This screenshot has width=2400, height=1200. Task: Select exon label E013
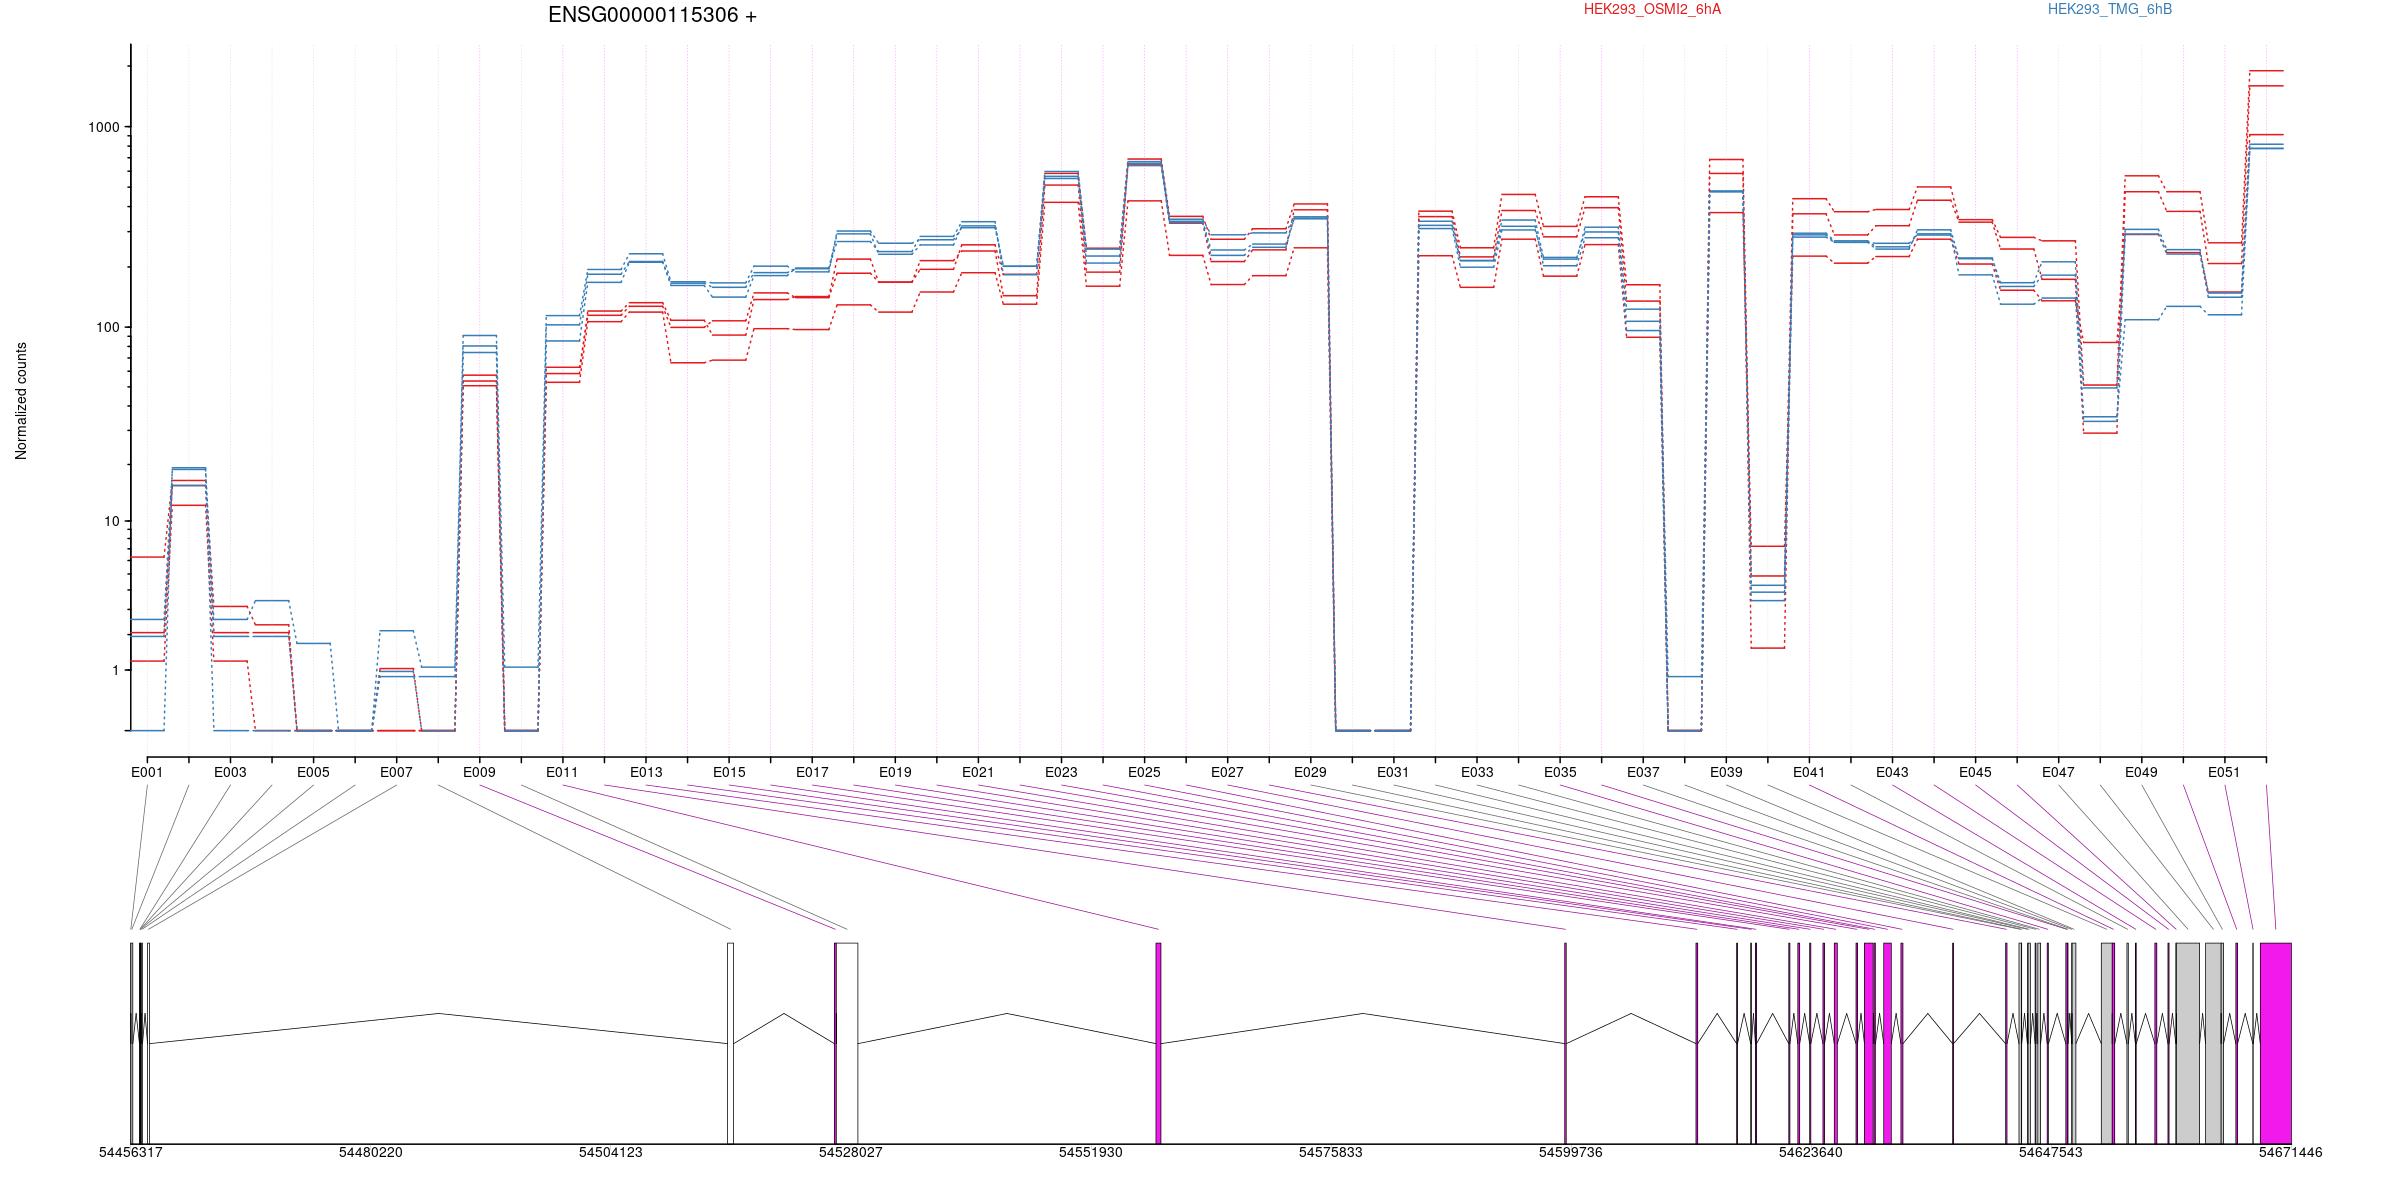coord(646,772)
